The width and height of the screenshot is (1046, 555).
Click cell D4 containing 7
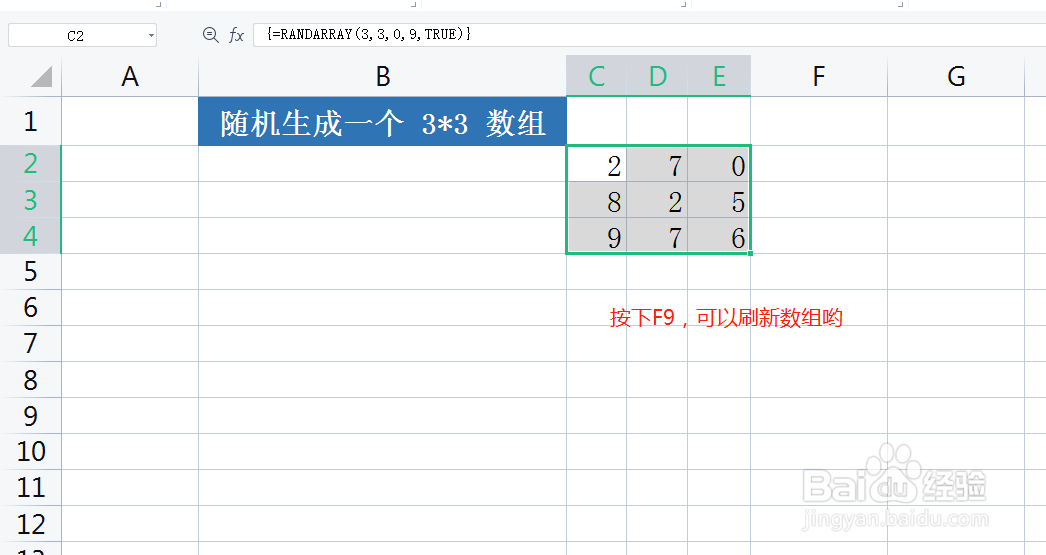pos(657,236)
